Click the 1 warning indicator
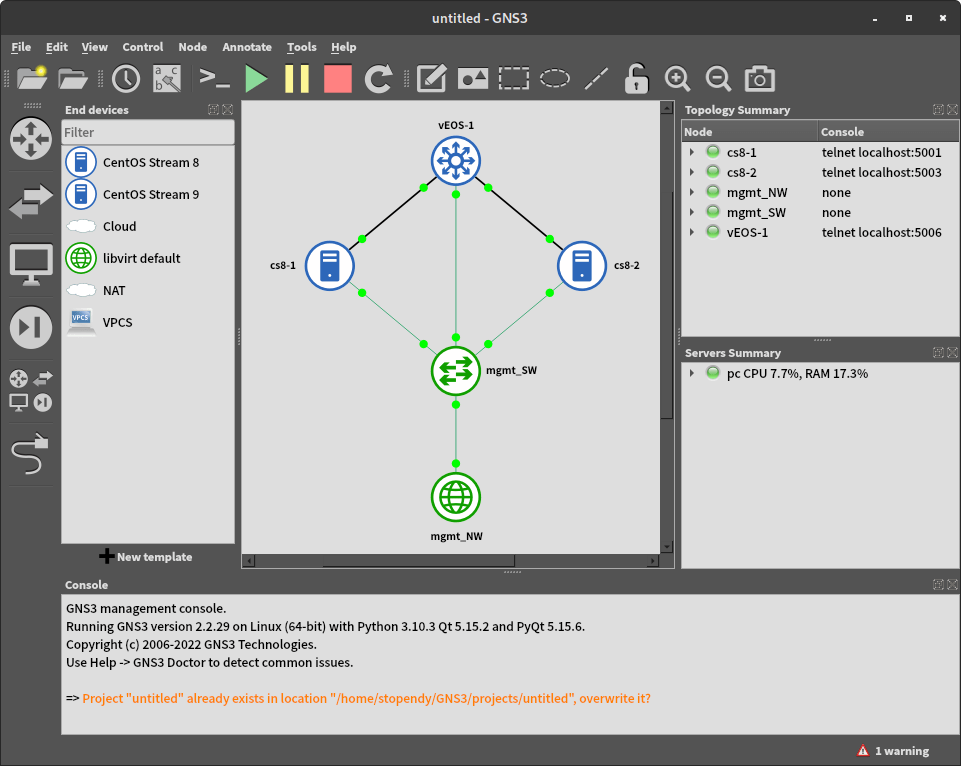The height and width of the screenshot is (766, 961). pos(895,750)
